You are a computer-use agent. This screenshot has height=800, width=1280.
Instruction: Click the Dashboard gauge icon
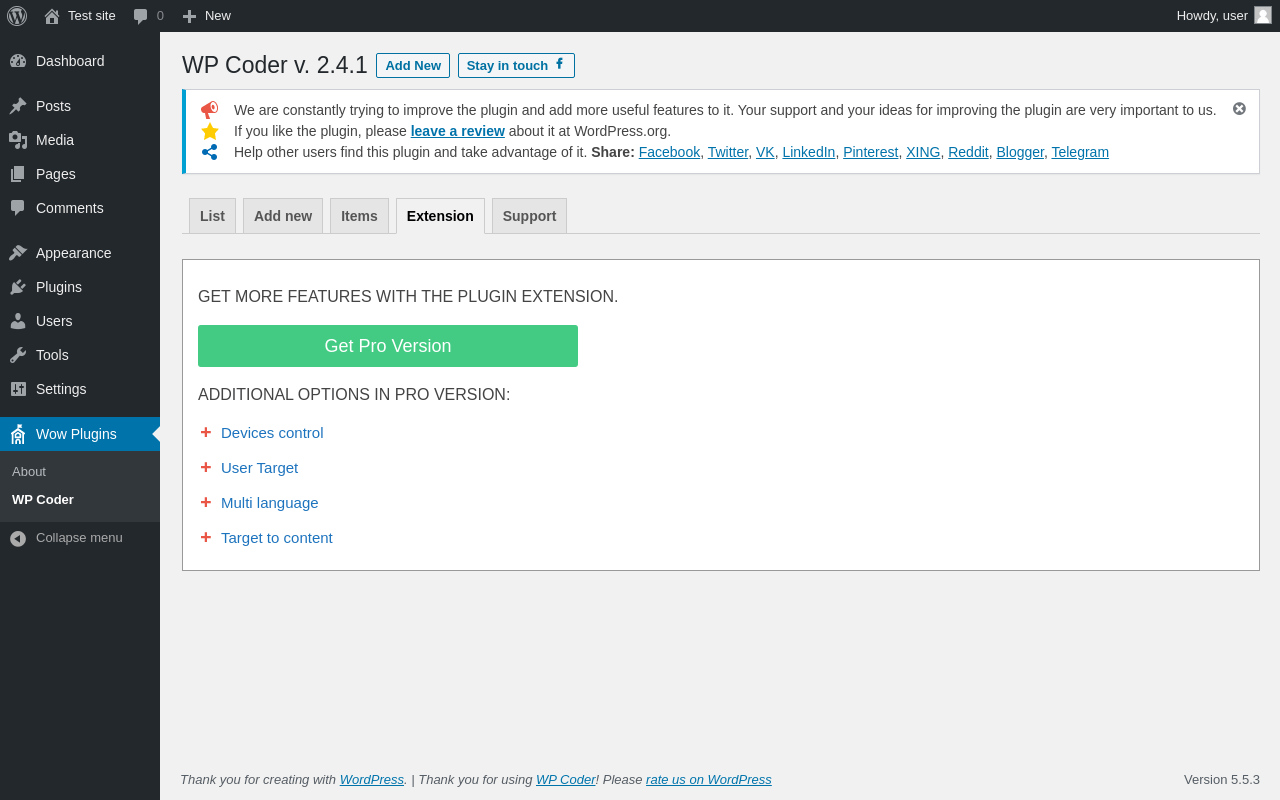click(x=18, y=61)
